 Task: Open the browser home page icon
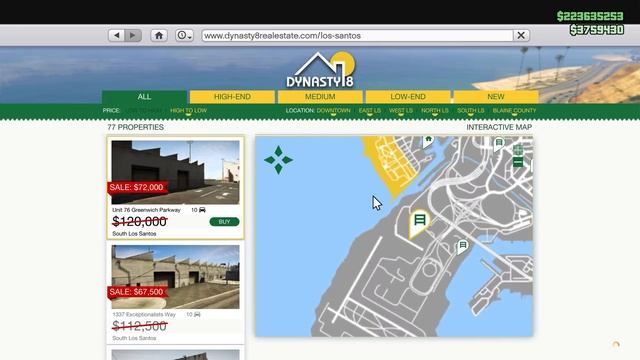pos(159,36)
